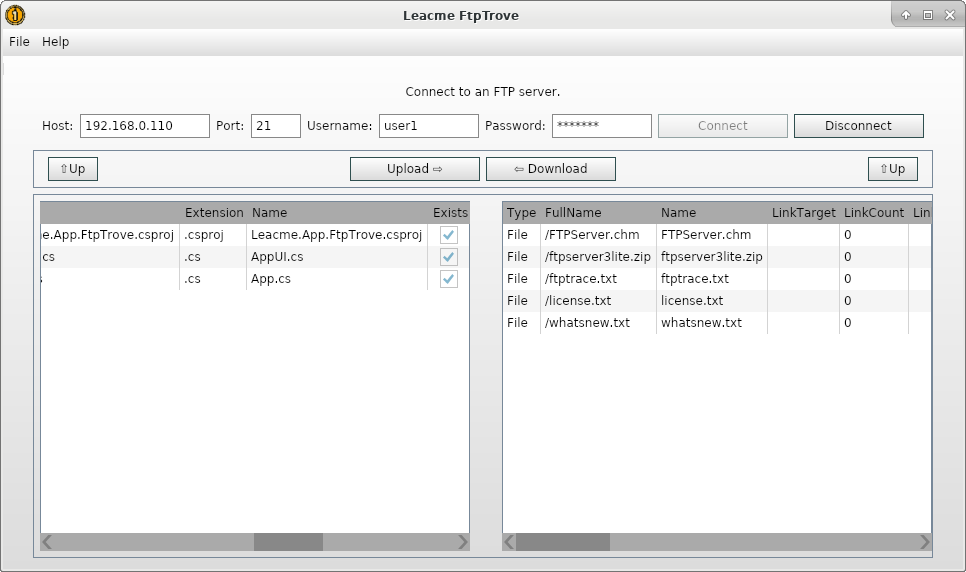This screenshot has height=572, width=966.
Task: Click the FtpTrove app icon in title bar
Action: pyautogui.click(x=15, y=15)
